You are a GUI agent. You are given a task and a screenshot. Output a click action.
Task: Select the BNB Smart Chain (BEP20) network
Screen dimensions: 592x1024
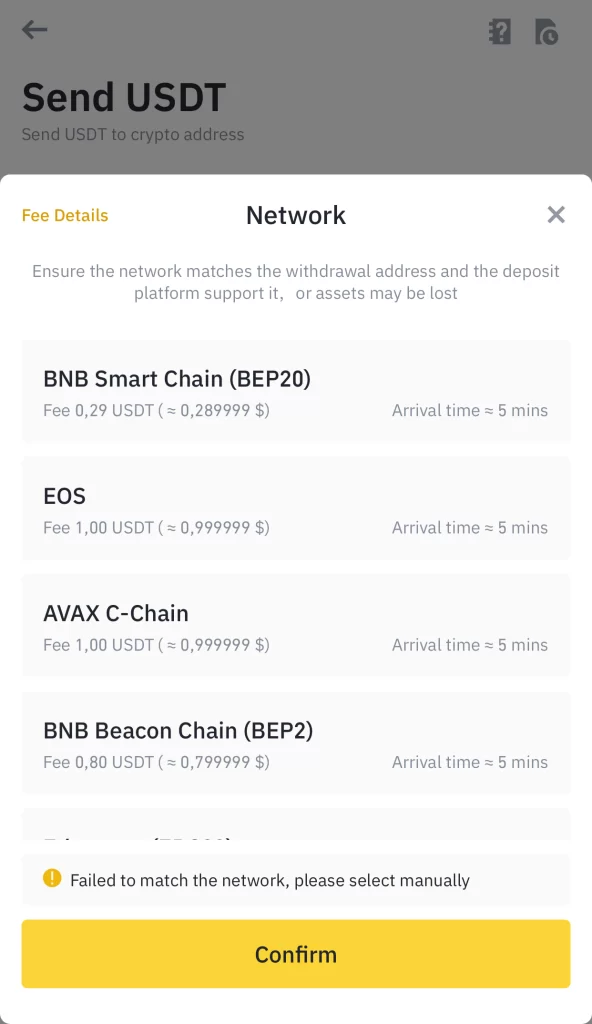pyautogui.click(x=296, y=391)
